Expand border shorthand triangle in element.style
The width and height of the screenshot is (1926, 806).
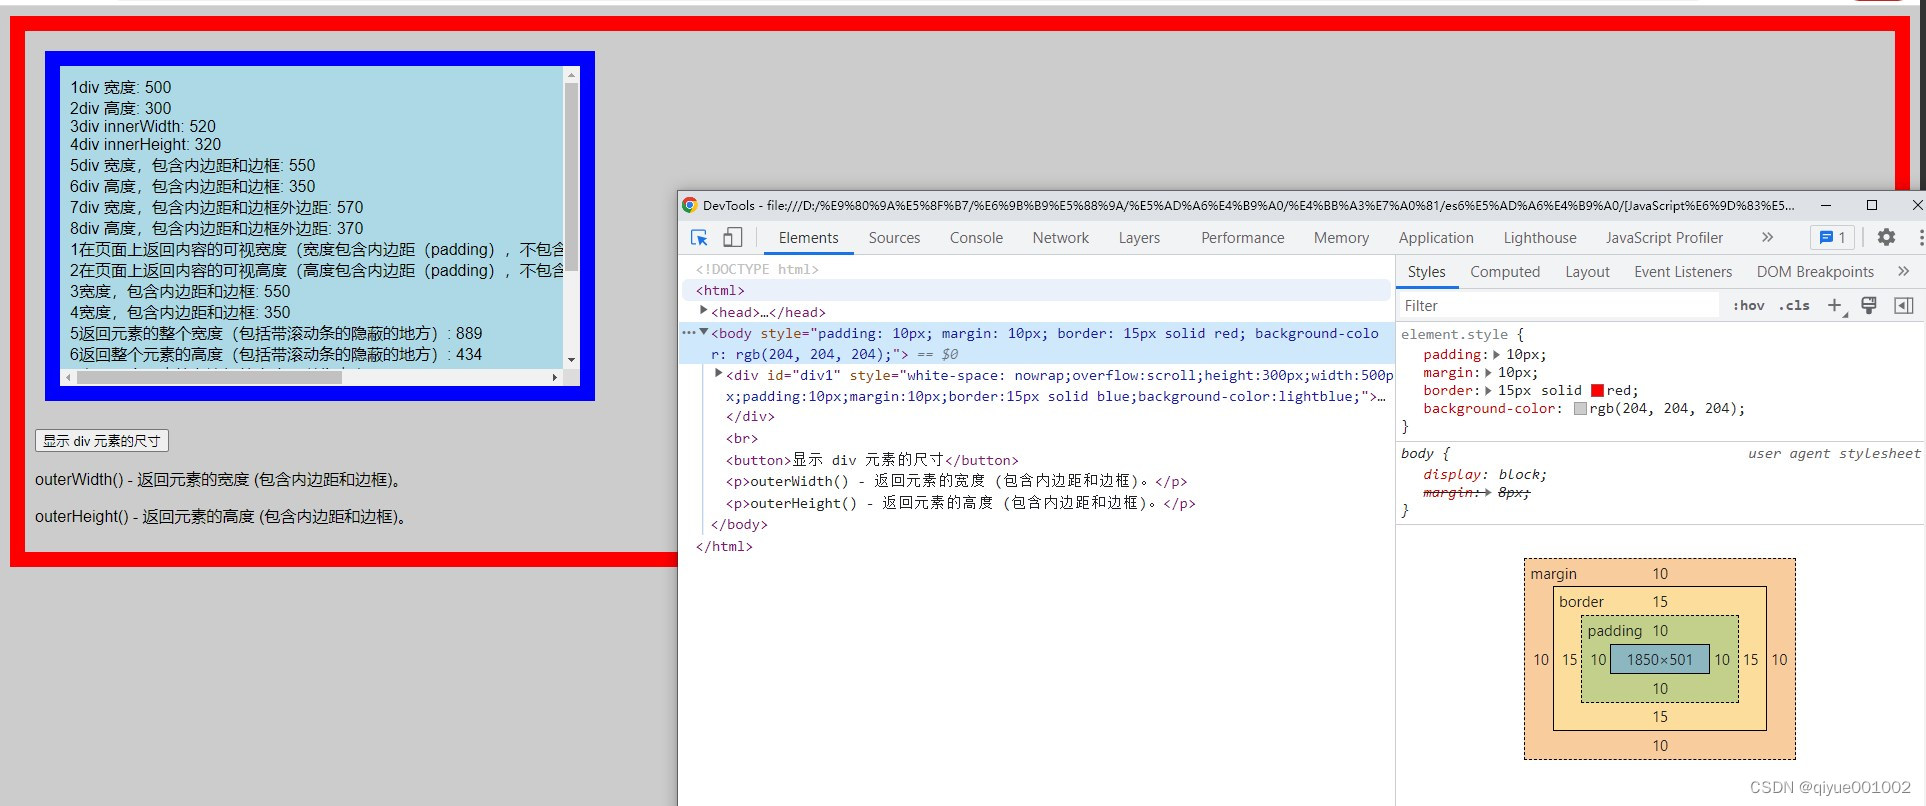[1488, 391]
